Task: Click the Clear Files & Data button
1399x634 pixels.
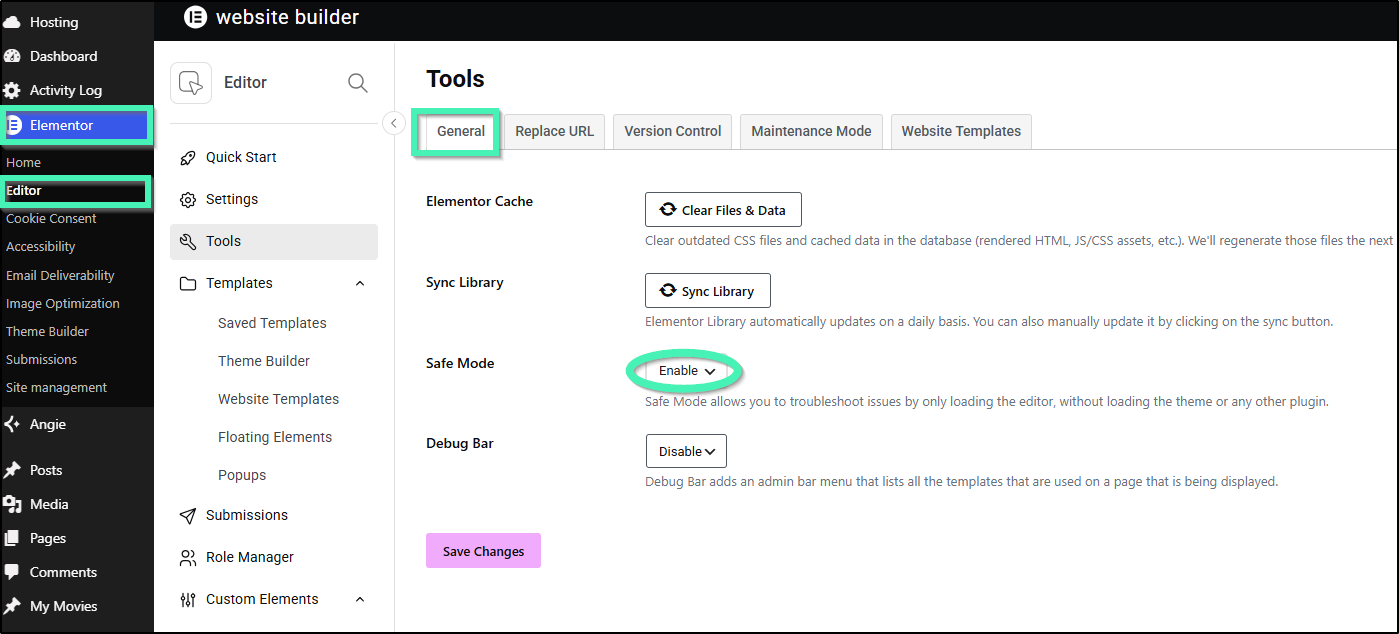Action: click(x=723, y=210)
